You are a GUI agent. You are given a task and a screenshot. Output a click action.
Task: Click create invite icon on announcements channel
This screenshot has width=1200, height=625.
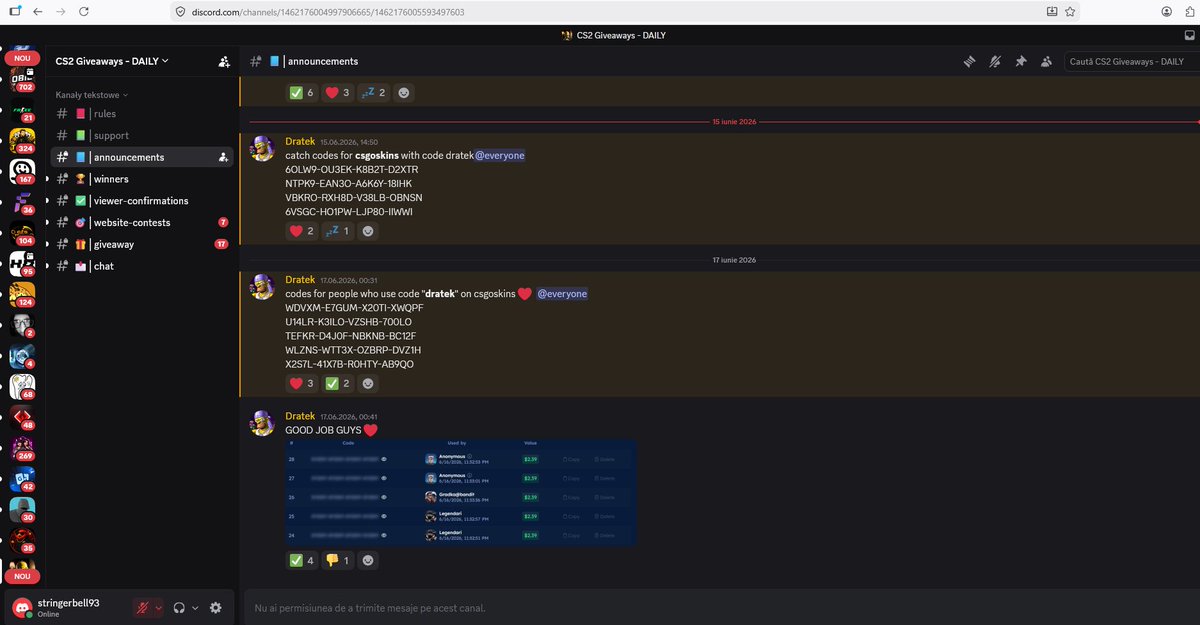(x=222, y=157)
